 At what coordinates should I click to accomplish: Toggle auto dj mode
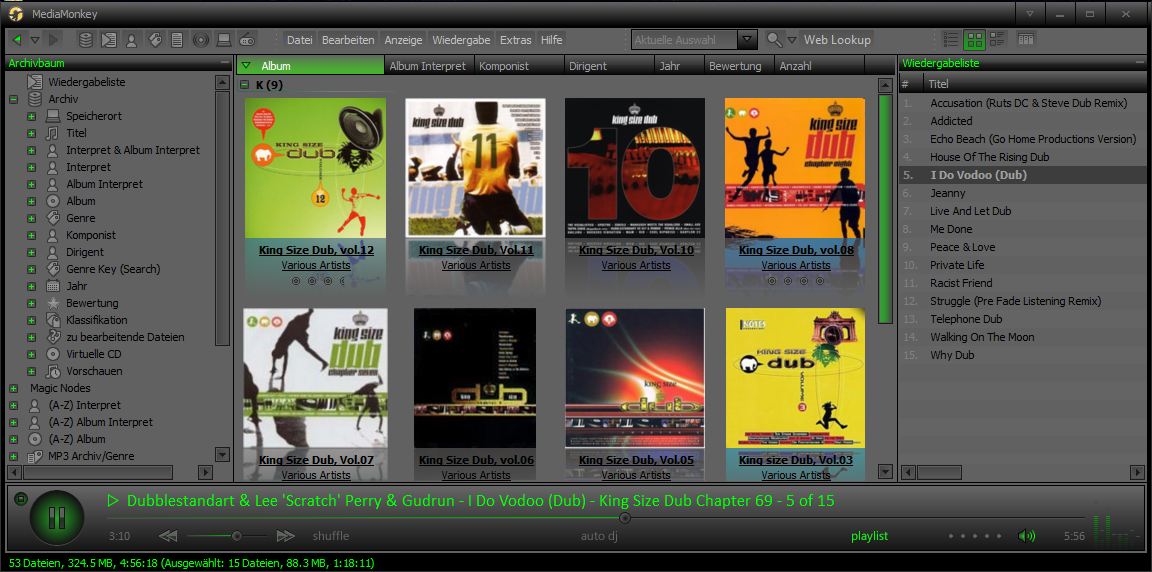(x=599, y=536)
